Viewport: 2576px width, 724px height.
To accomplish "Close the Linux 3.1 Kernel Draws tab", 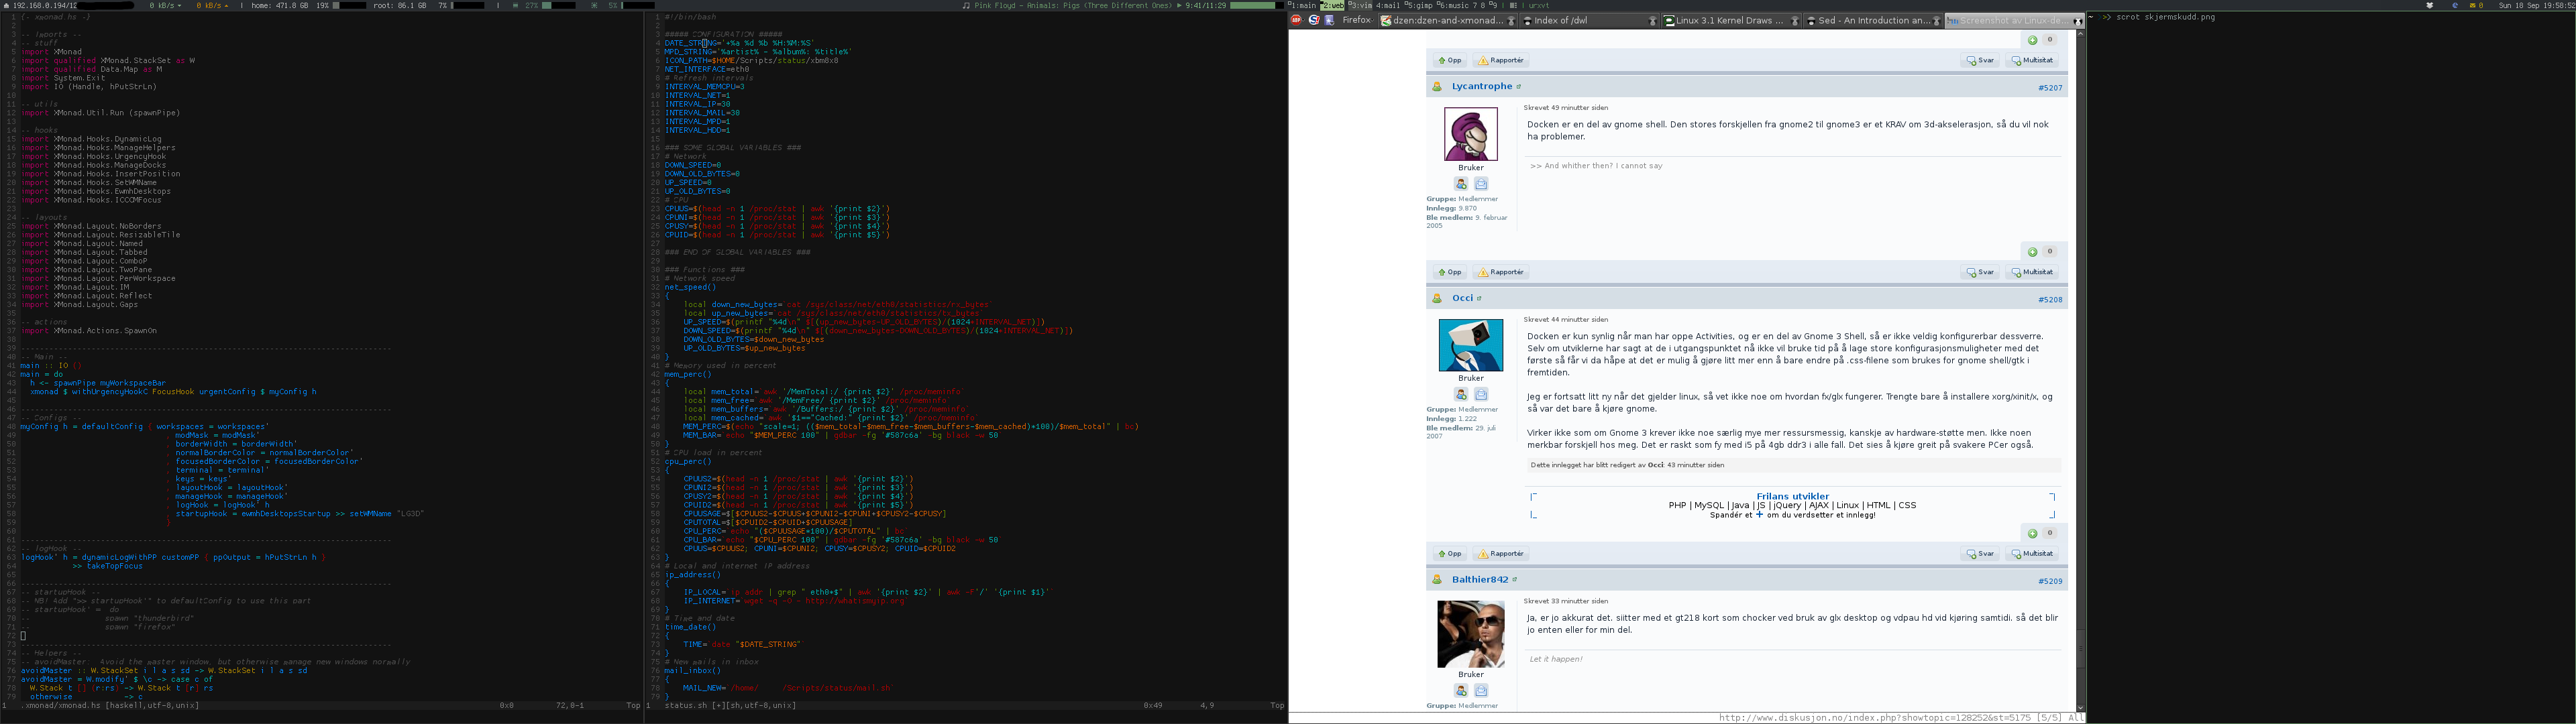I will [1795, 21].
